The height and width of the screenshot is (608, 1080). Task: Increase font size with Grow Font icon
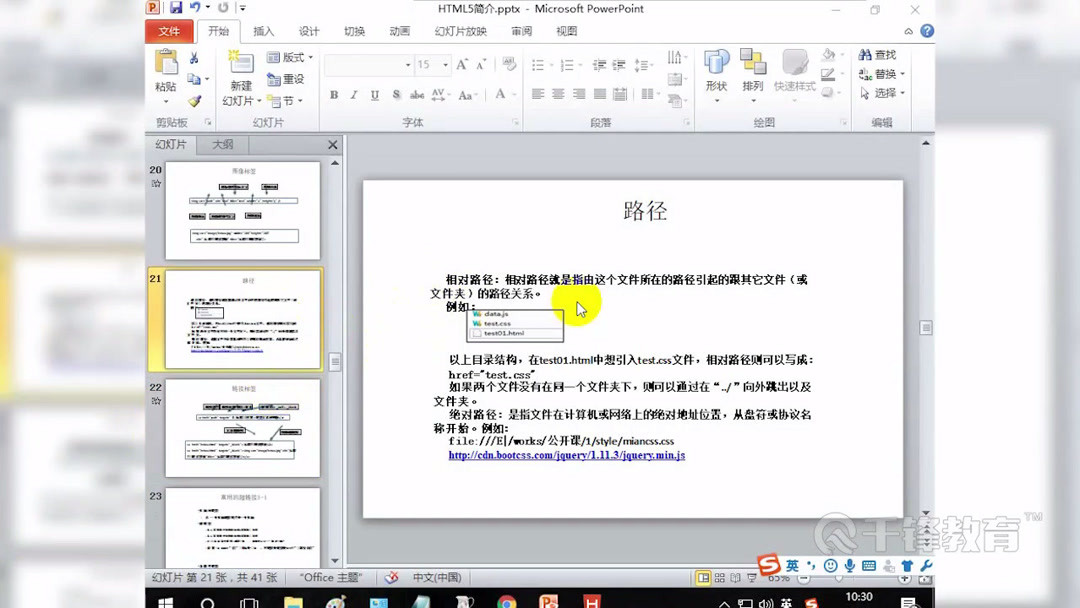[462, 63]
